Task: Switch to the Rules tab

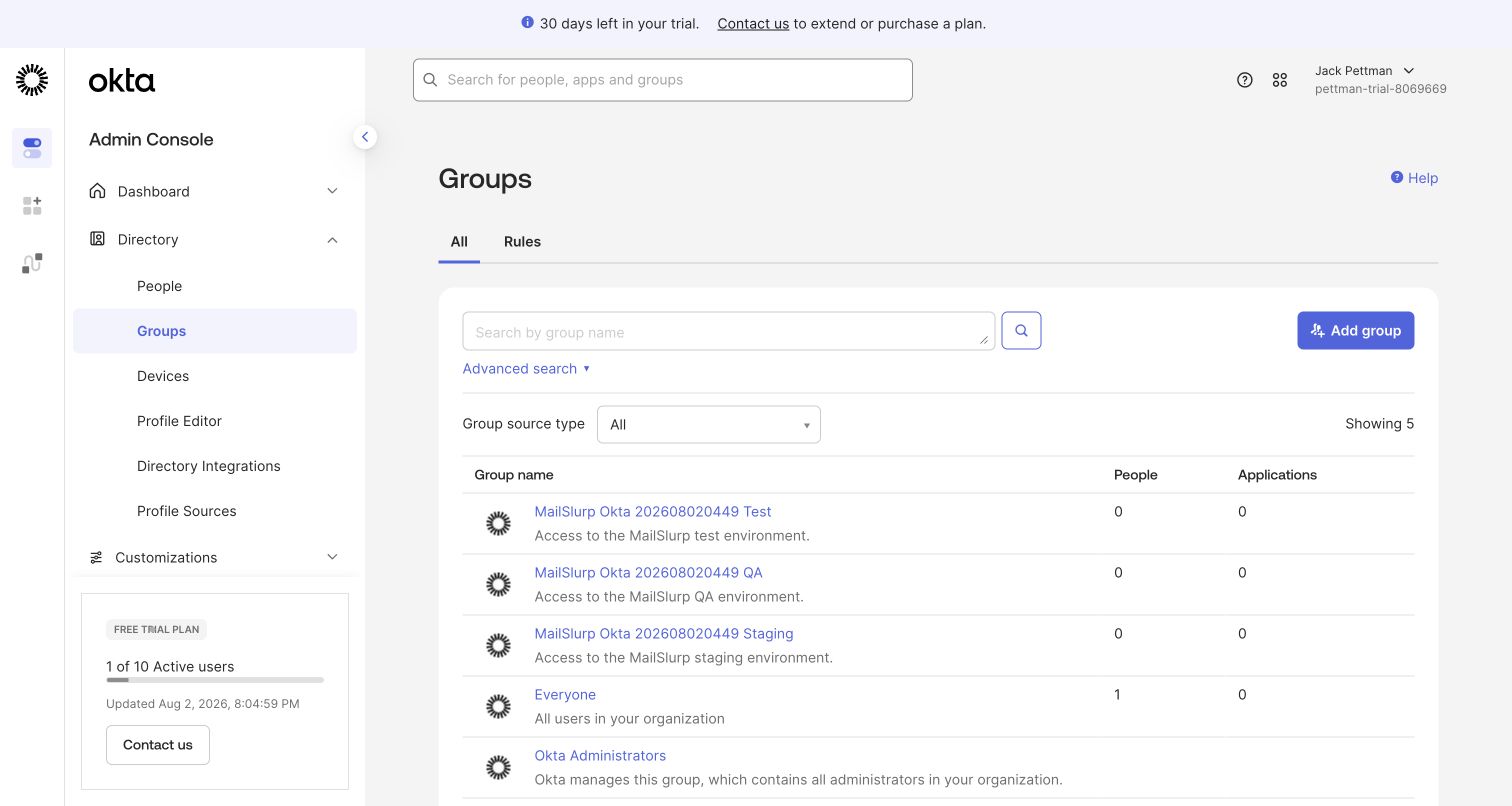Action: (522, 242)
